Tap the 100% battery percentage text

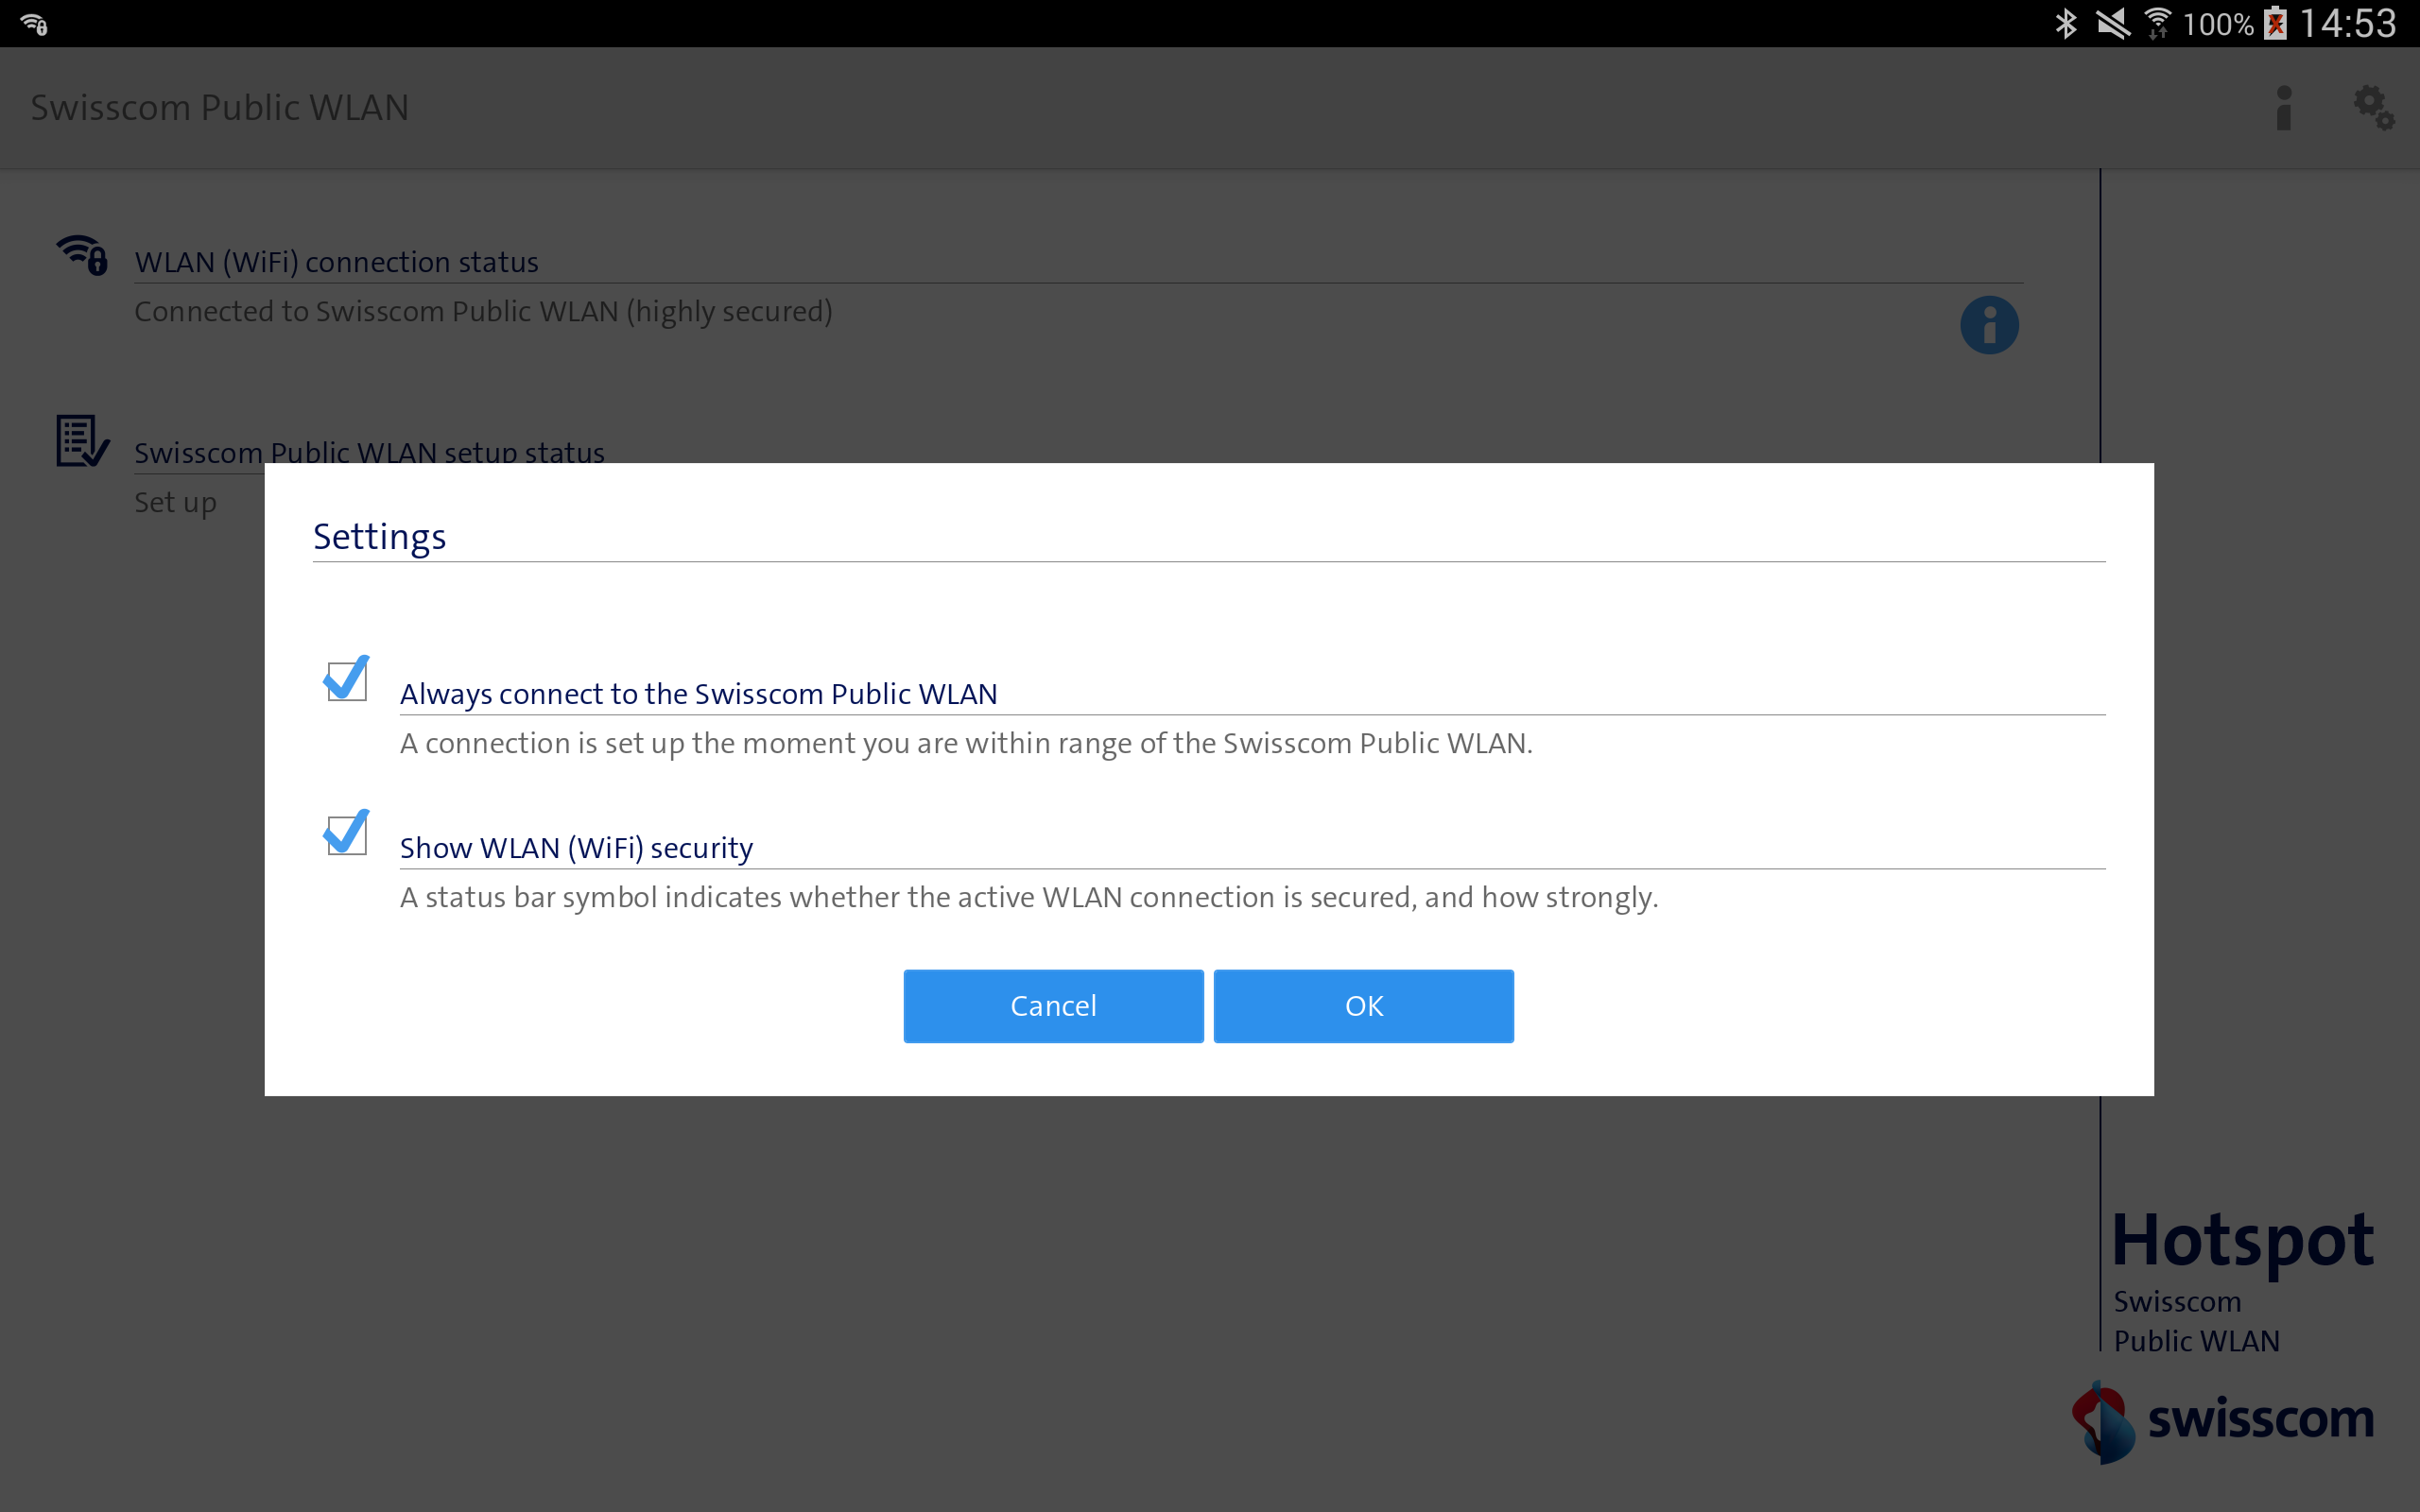click(2217, 24)
